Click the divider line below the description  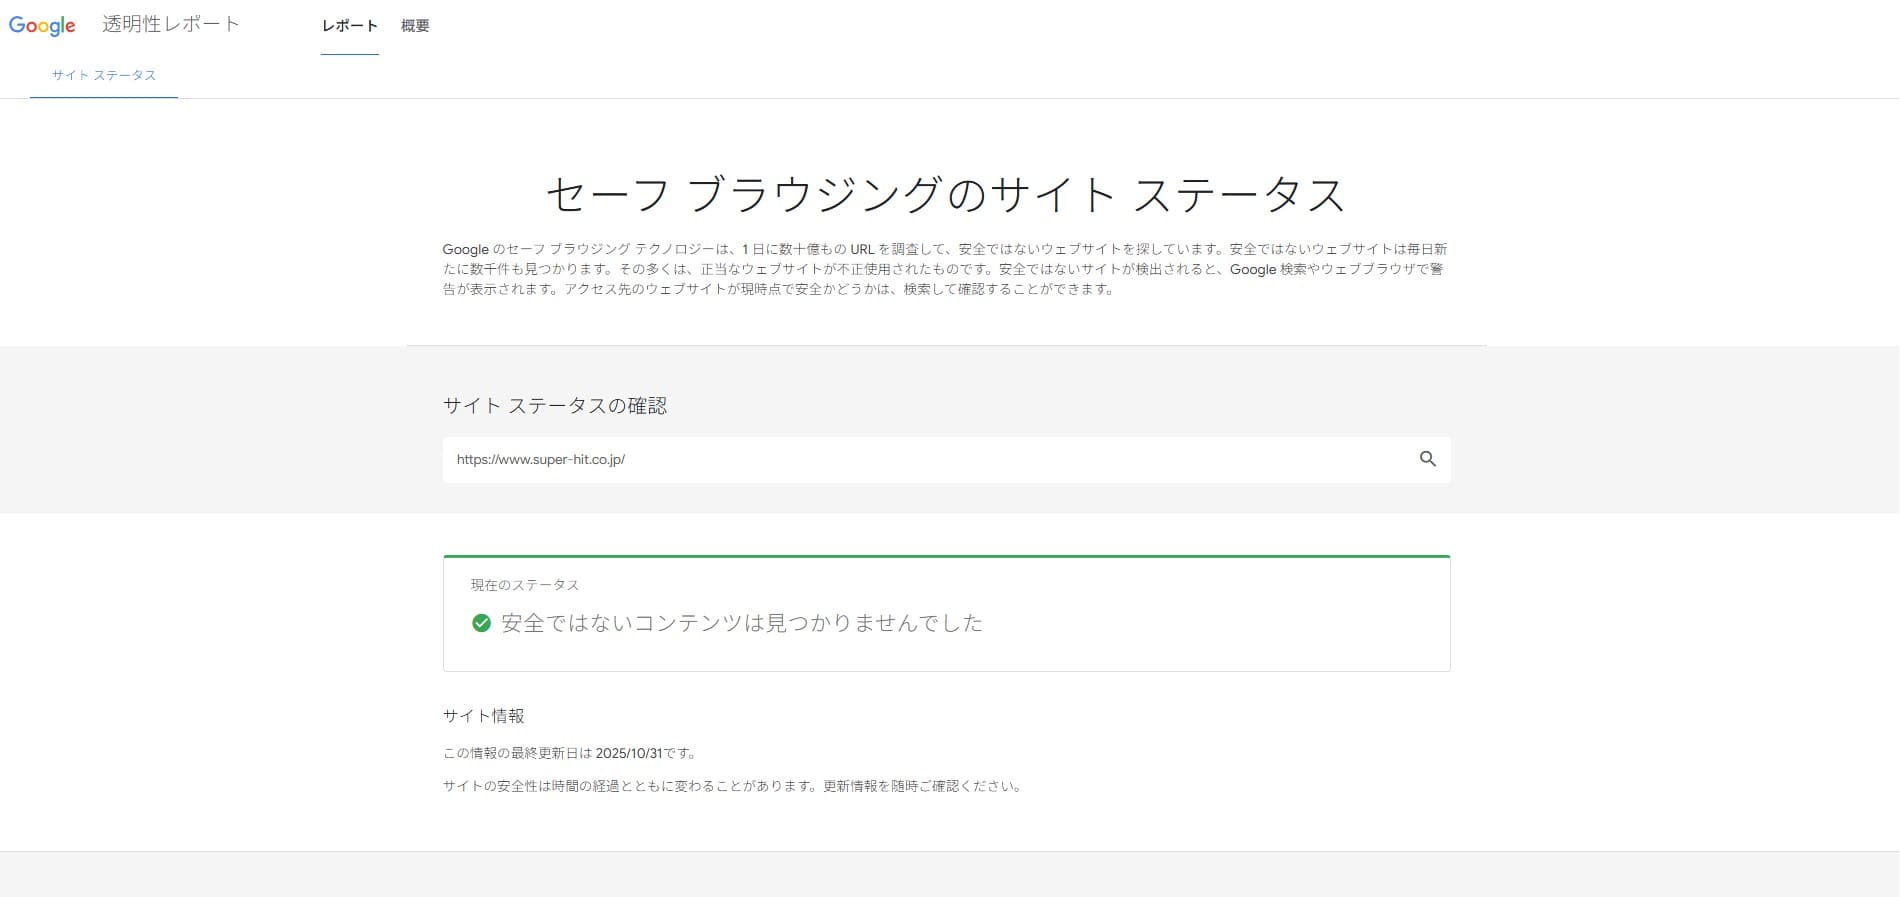click(x=946, y=345)
